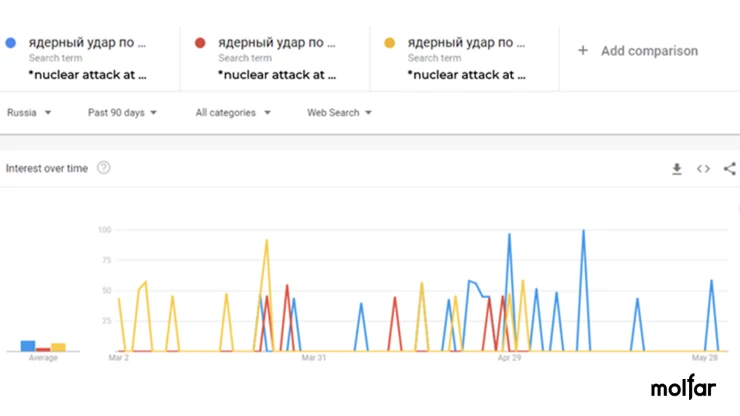The height and width of the screenshot is (416, 740).
Task: Open the Russia region dropdown
Action: point(29,112)
